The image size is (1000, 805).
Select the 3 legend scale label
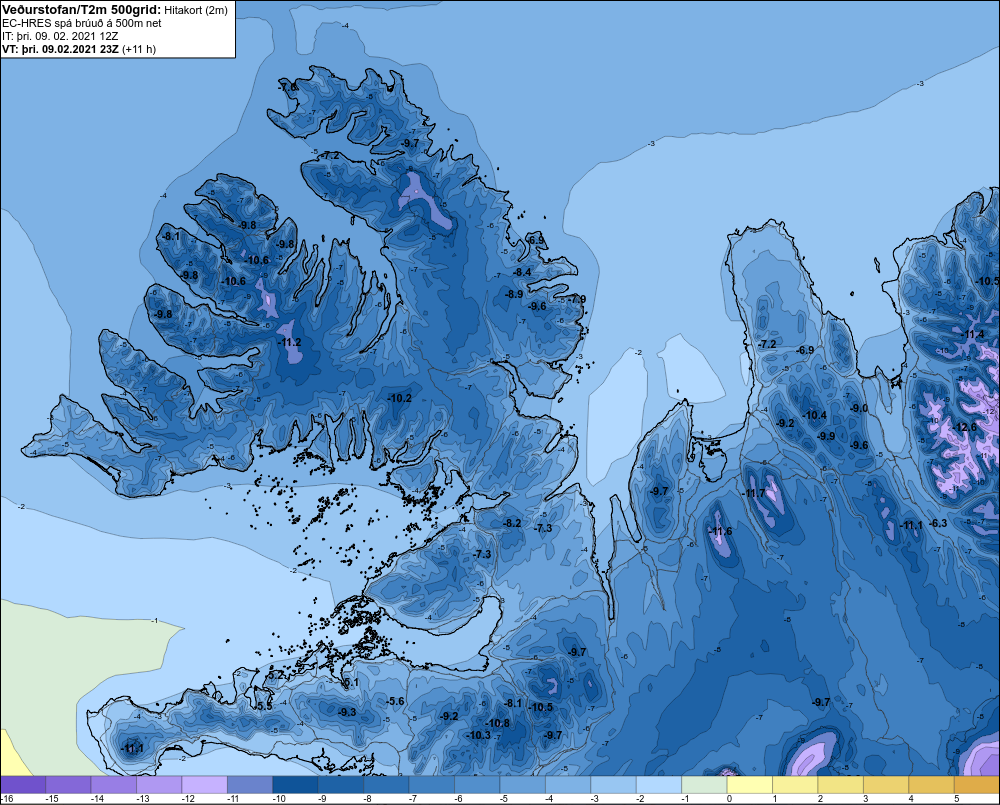865,799
